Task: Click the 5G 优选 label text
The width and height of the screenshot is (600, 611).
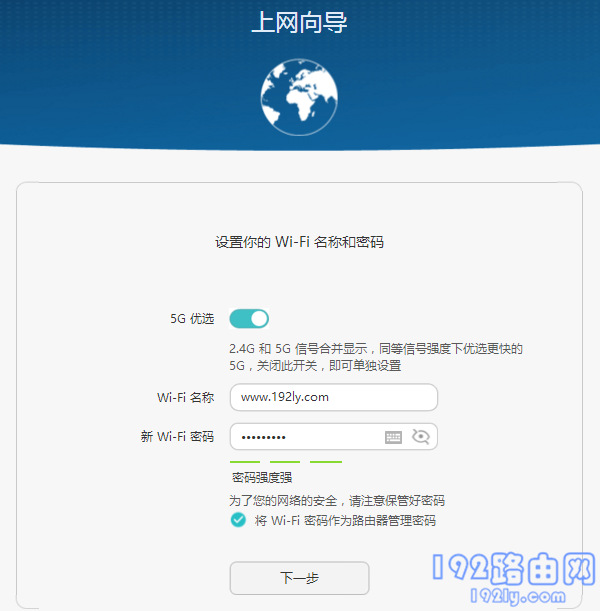Action: click(x=192, y=319)
